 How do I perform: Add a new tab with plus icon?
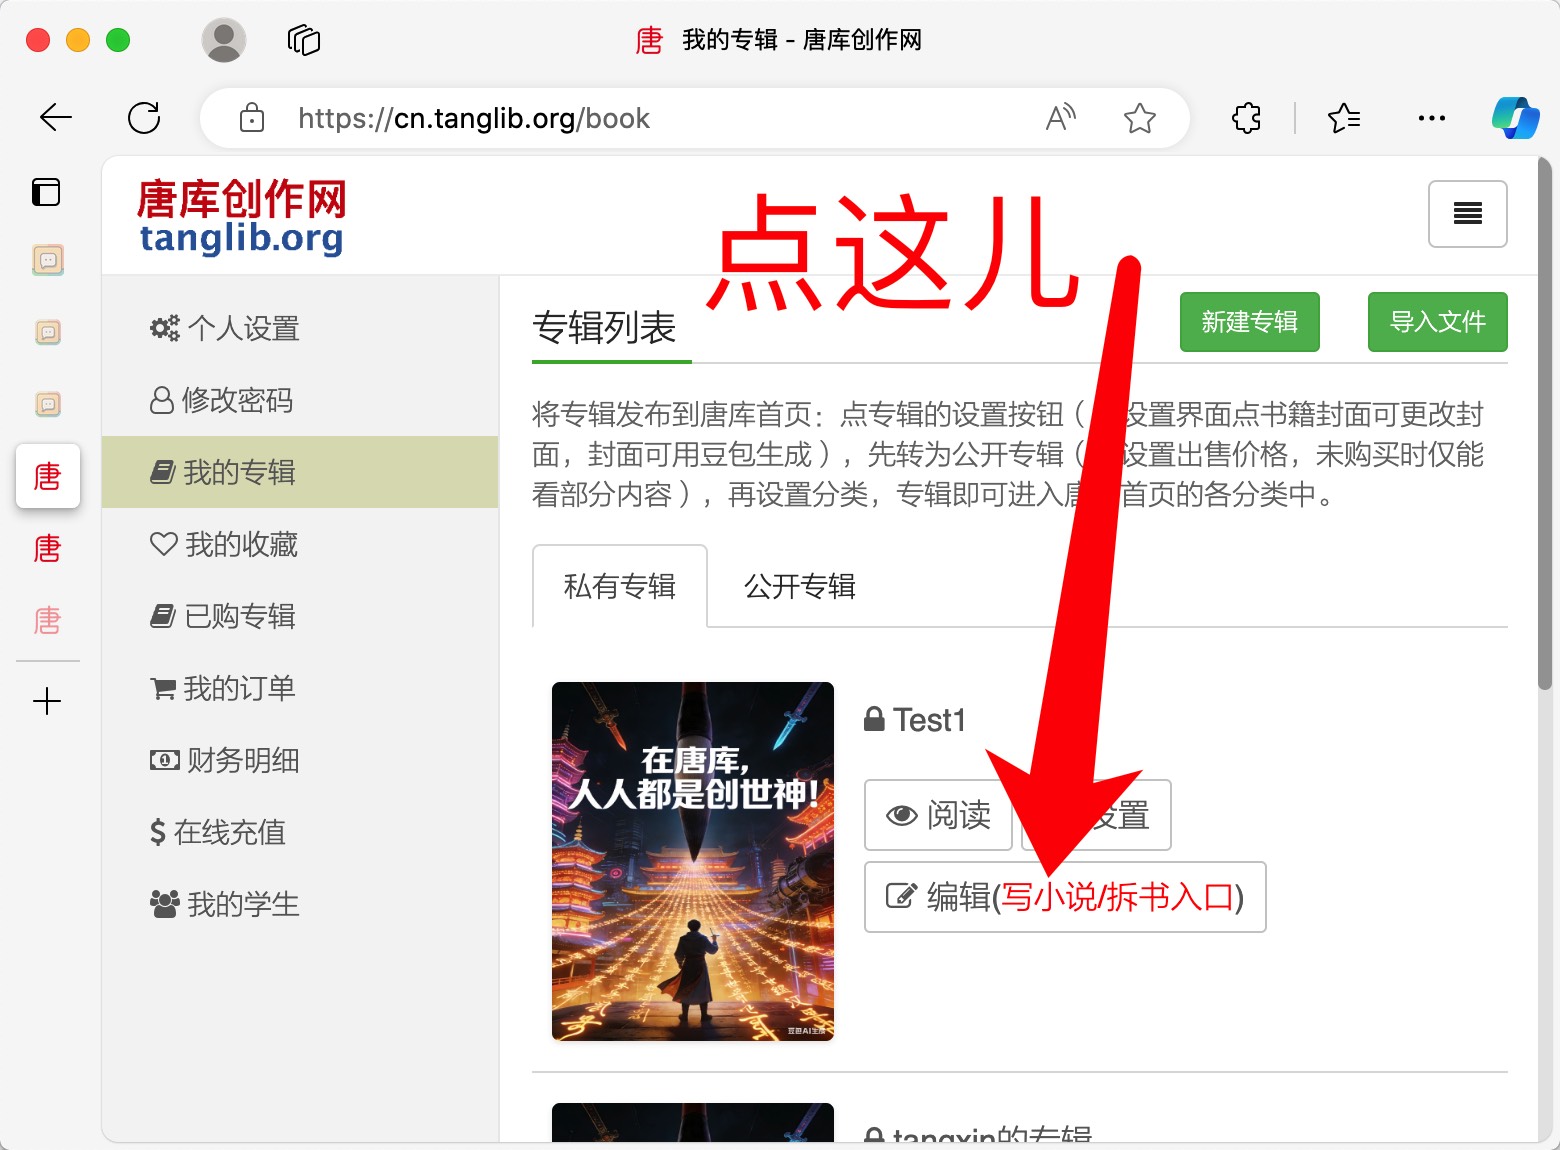(47, 701)
